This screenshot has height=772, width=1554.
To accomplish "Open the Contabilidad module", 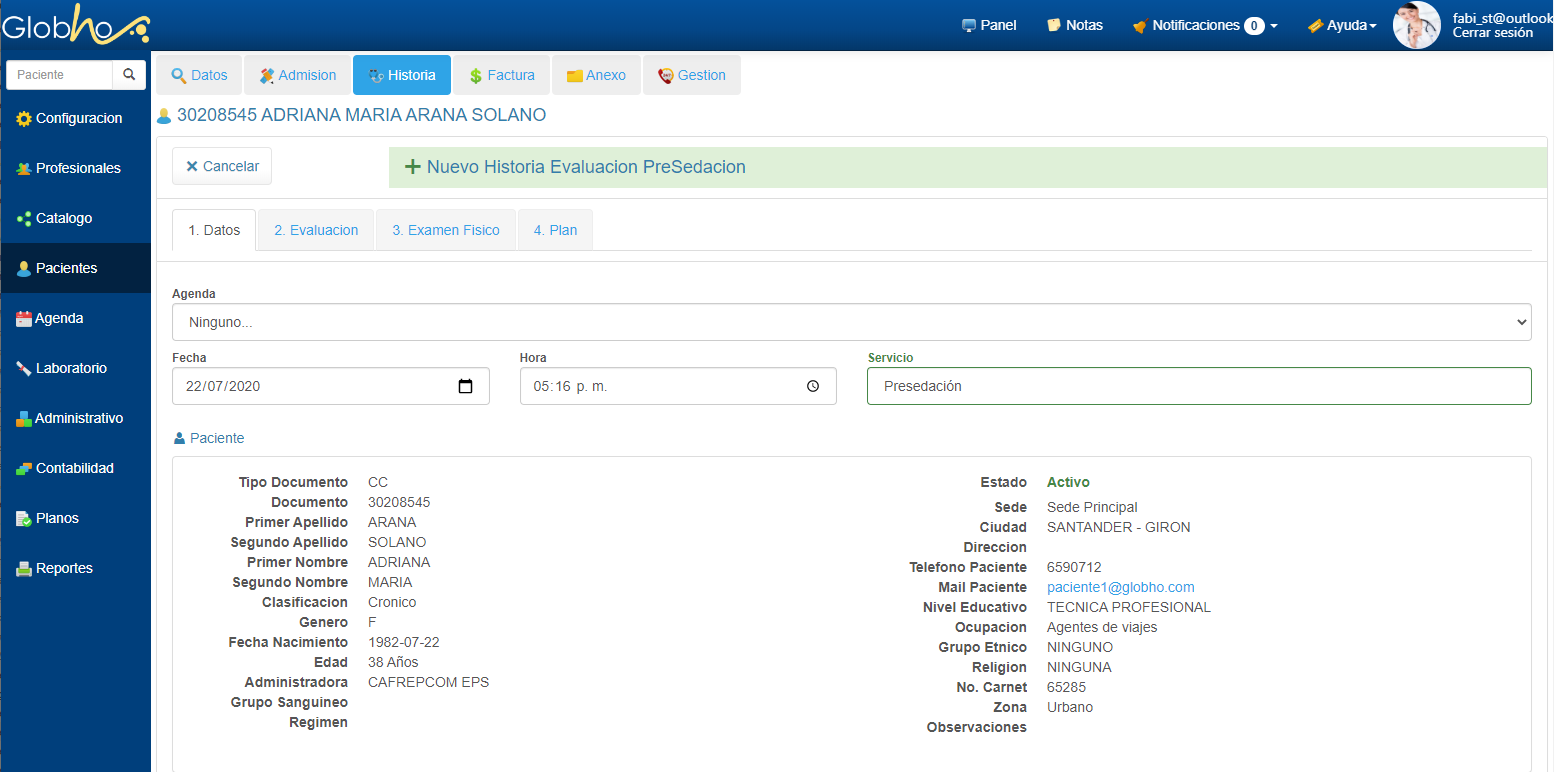I will pyautogui.click(x=74, y=469).
